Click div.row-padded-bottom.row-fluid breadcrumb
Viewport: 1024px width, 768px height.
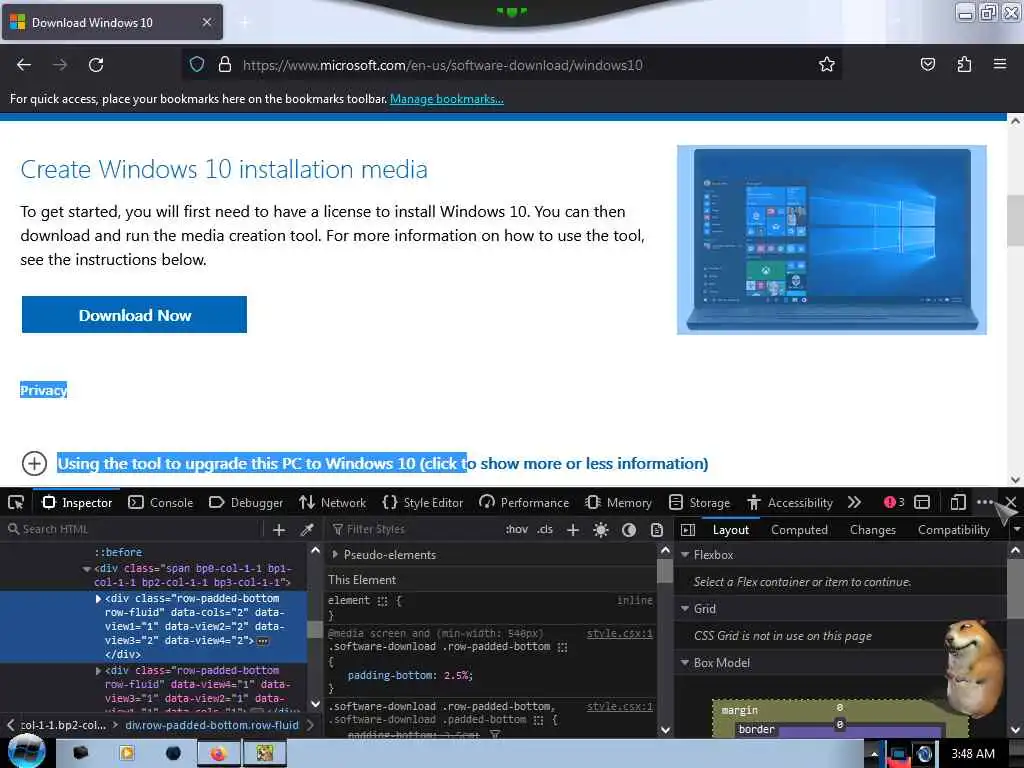tap(212, 725)
